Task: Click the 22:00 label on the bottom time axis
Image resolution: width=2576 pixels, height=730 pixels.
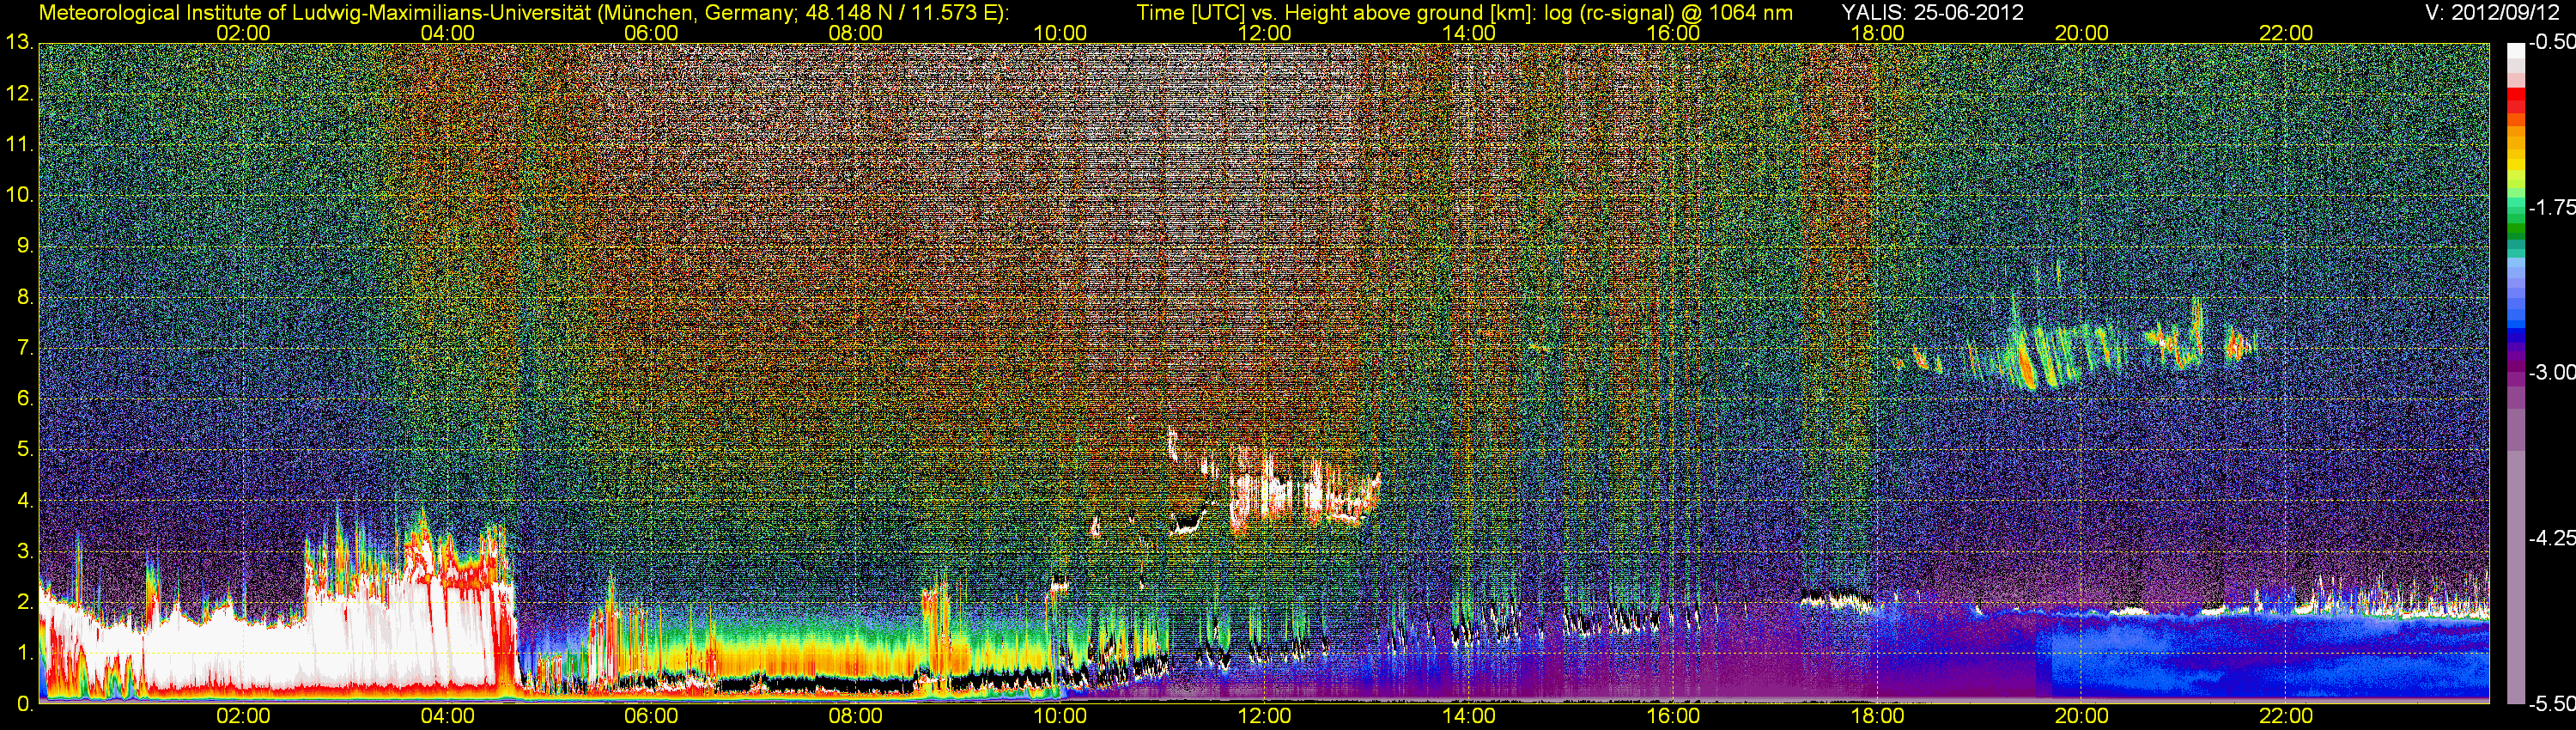Action: (2286, 716)
